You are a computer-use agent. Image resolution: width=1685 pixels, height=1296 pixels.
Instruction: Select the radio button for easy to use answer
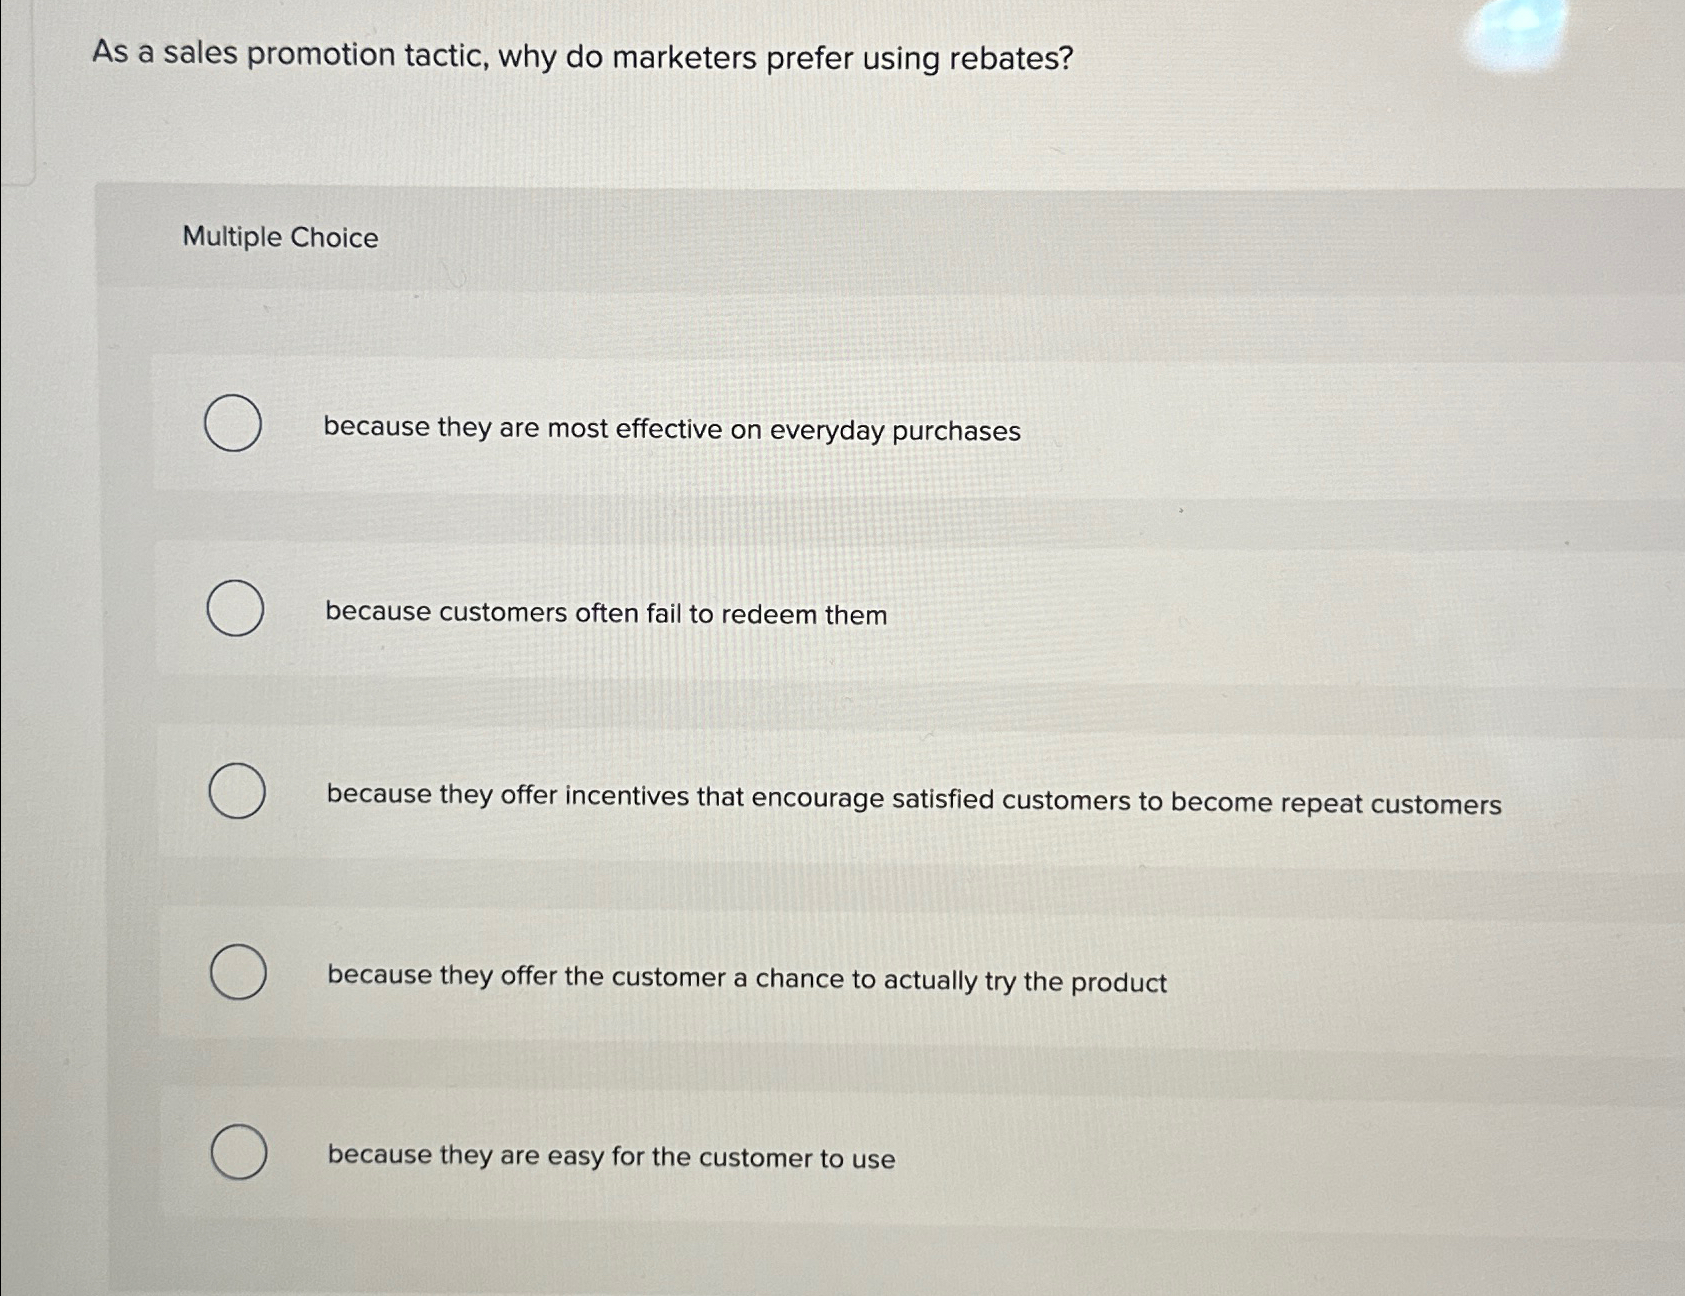tap(238, 1152)
